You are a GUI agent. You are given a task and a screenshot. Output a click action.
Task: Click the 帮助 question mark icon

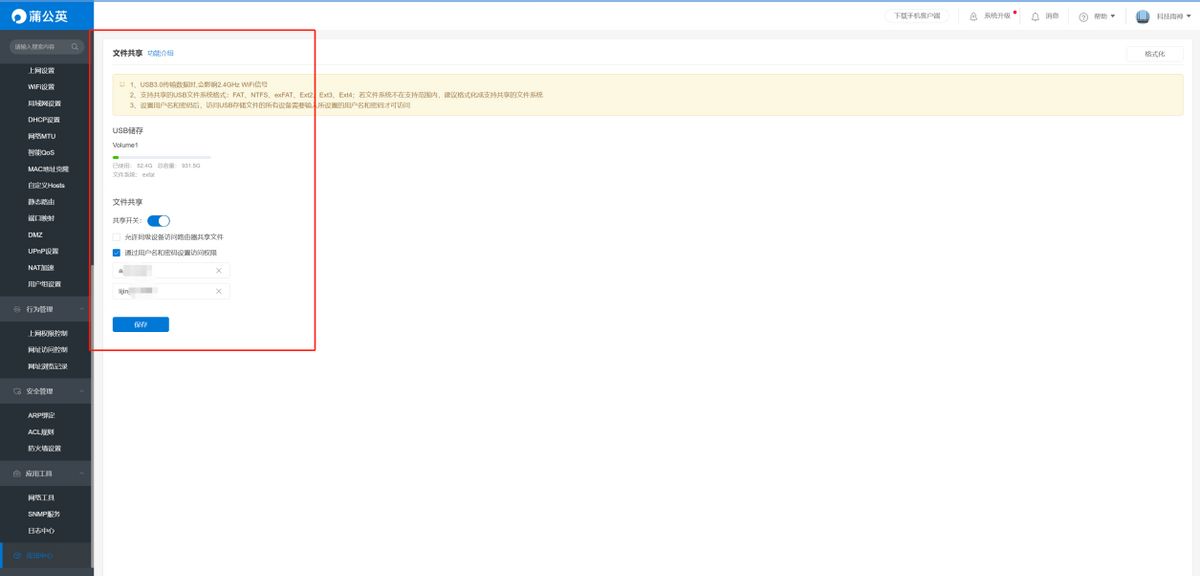(1083, 16)
